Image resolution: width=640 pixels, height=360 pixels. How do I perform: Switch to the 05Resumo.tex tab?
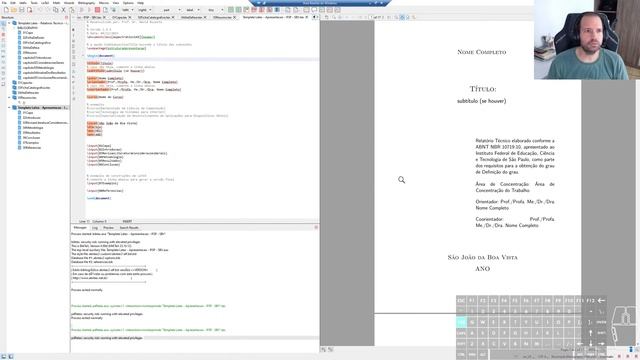(222, 18)
